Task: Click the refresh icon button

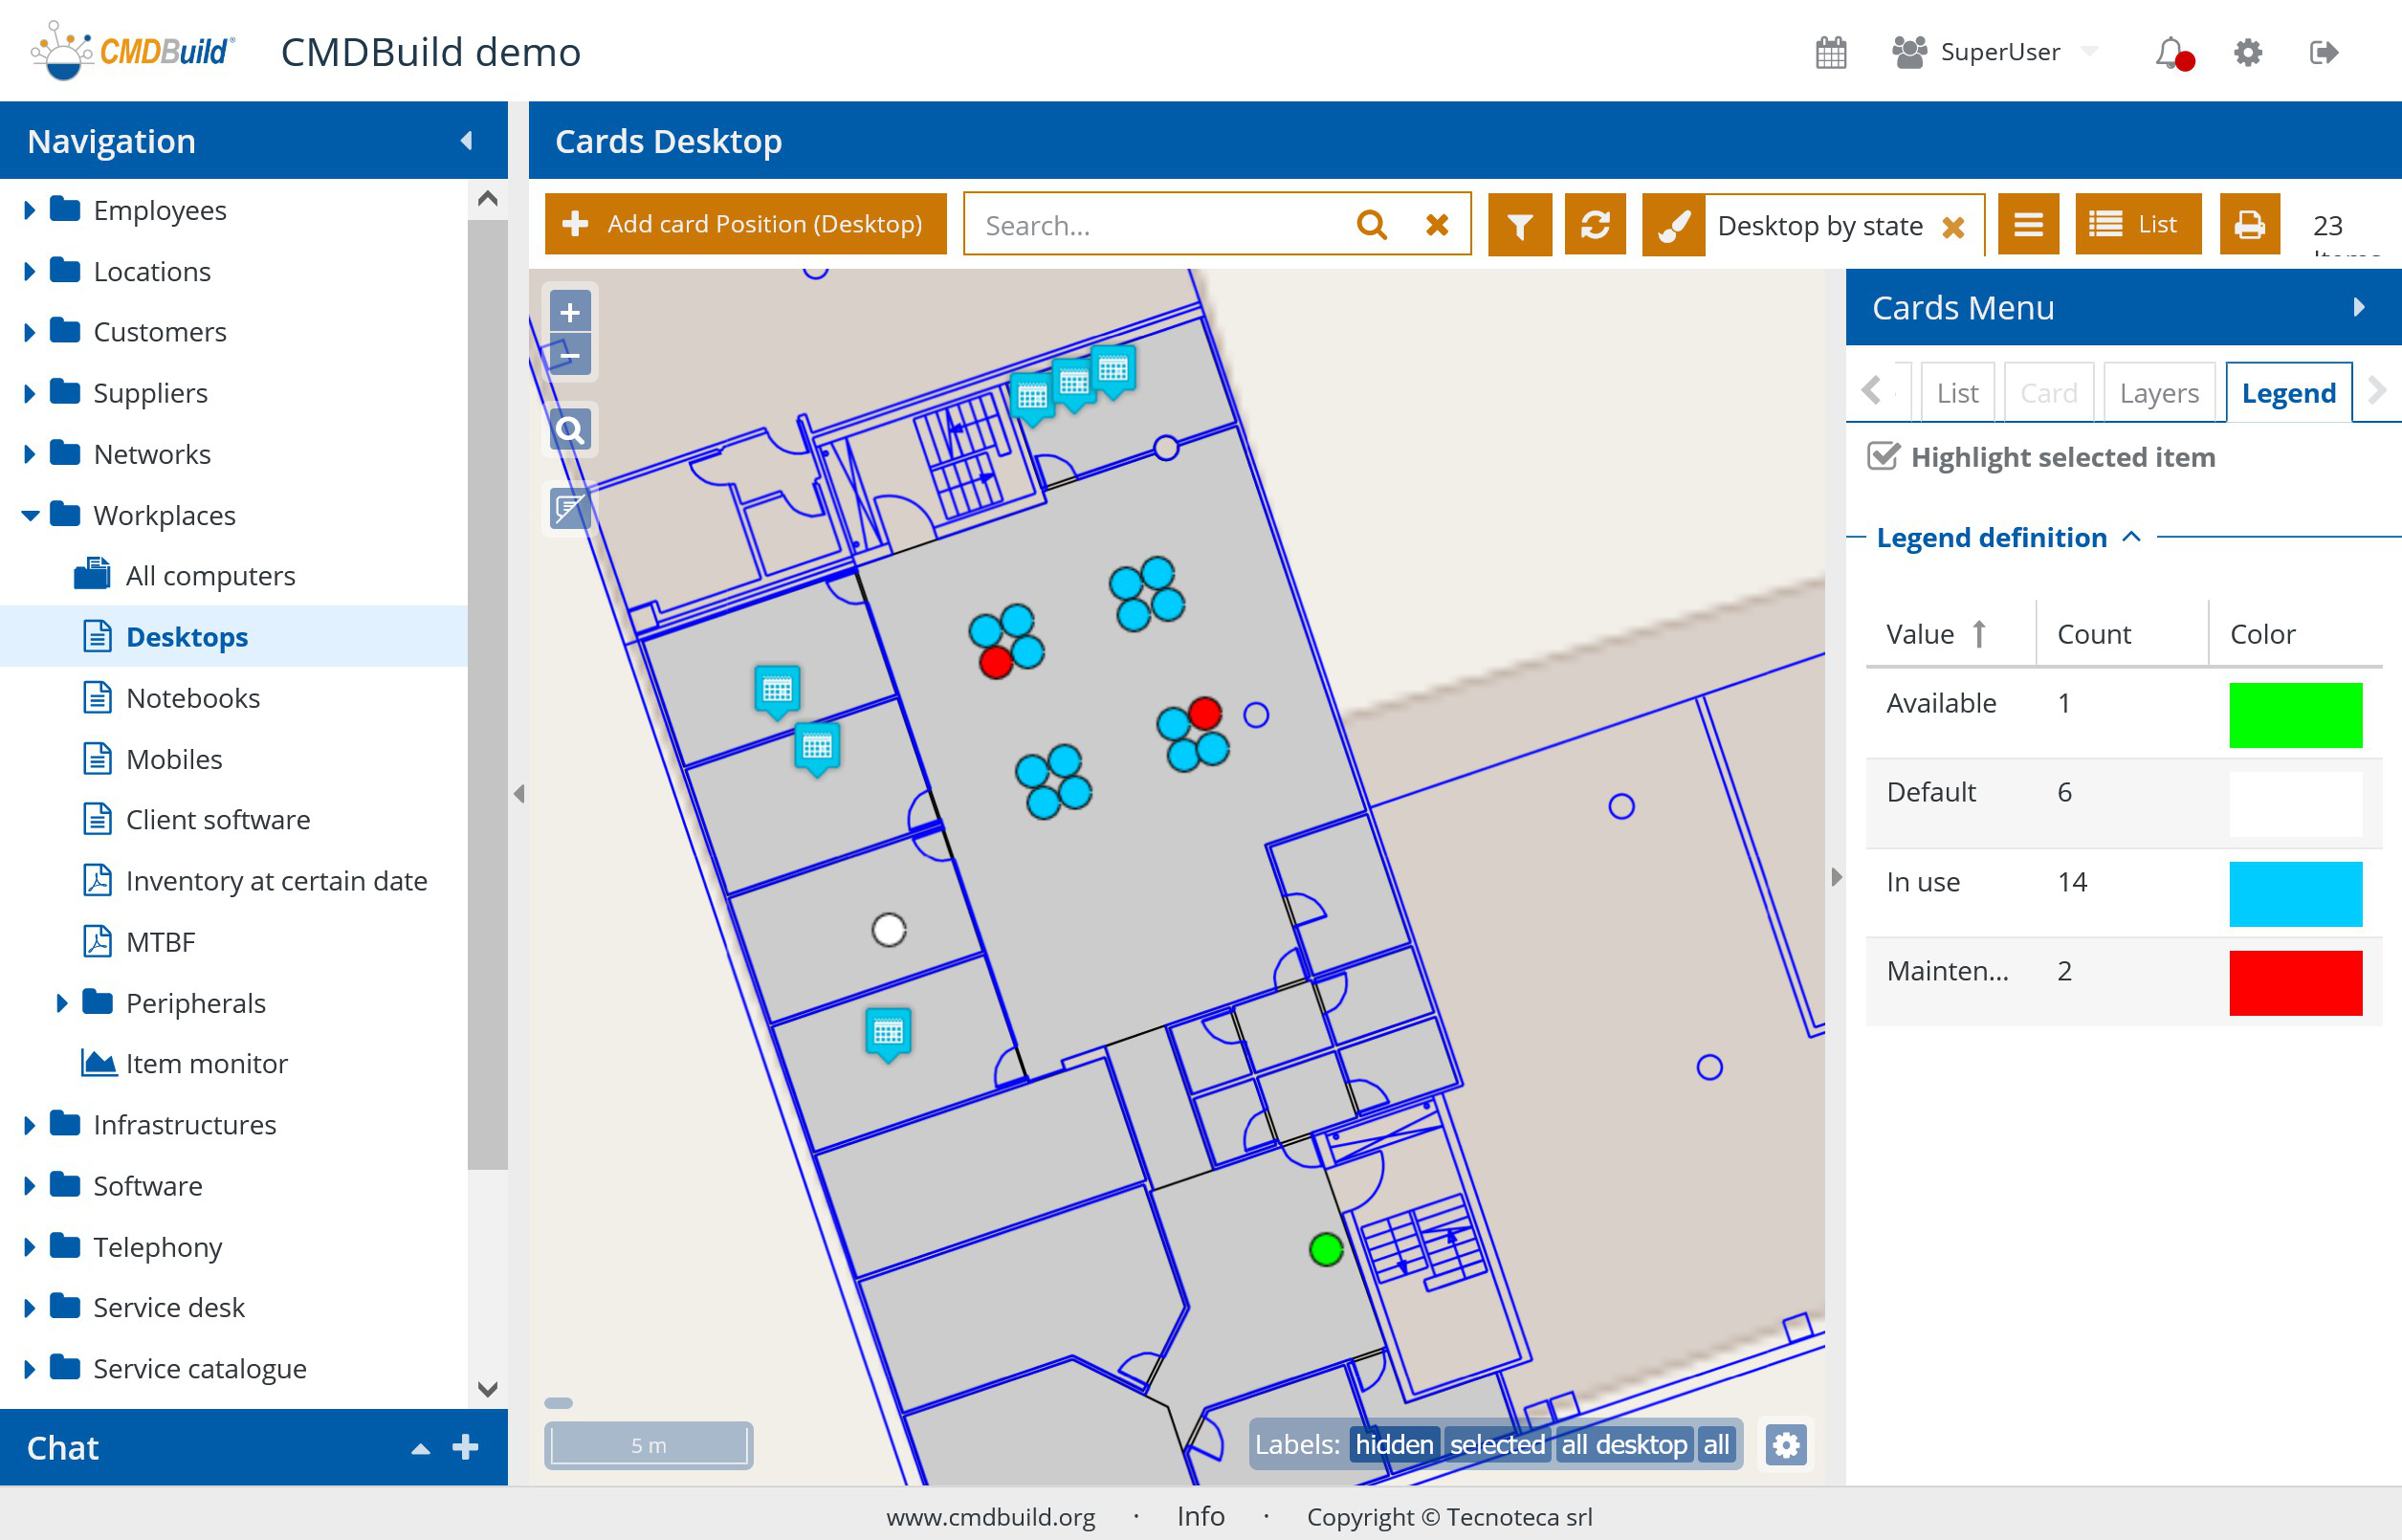Action: tap(1595, 225)
